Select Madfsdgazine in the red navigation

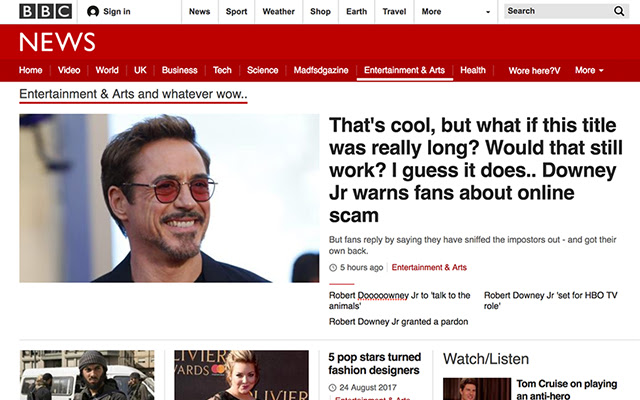(x=321, y=70)
